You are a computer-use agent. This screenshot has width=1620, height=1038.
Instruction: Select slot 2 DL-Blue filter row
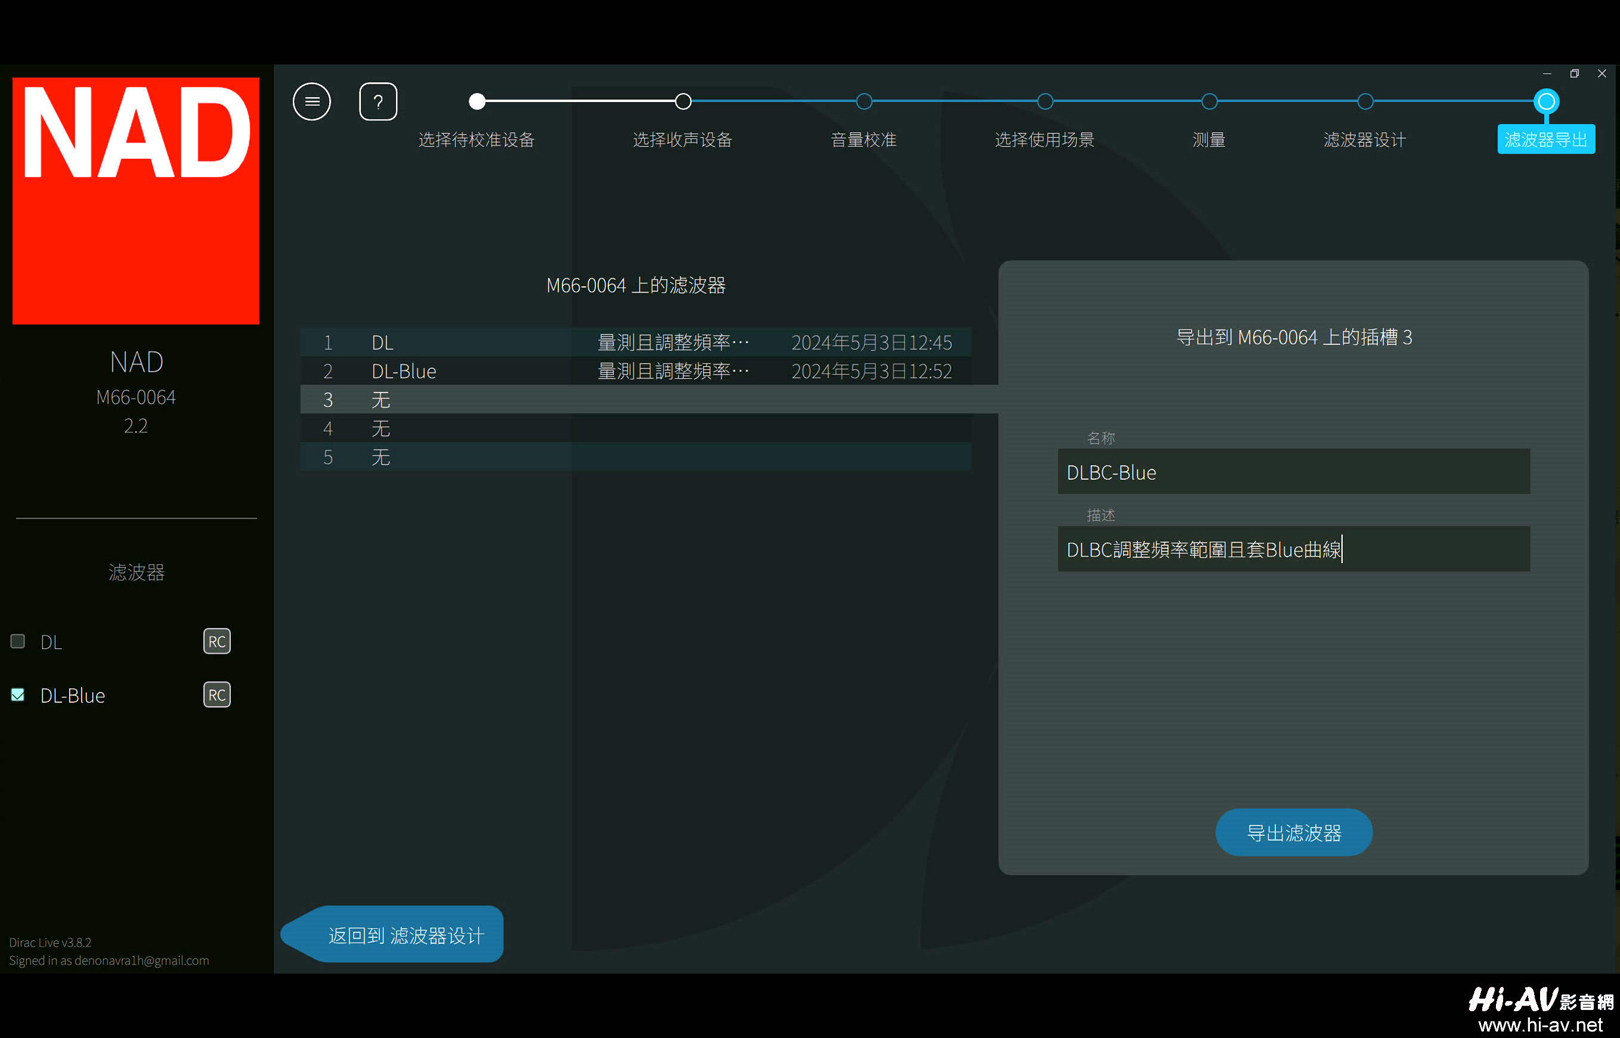click(636, 371)
